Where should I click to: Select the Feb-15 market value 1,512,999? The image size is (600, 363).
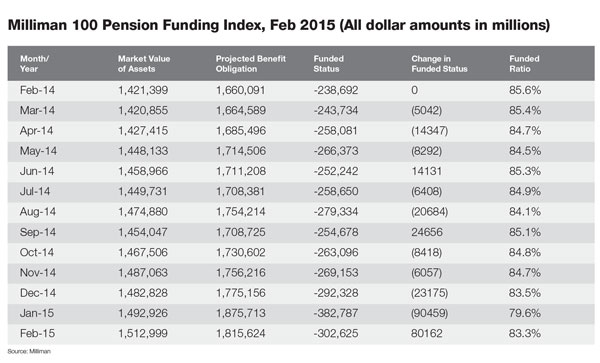point(143,333)
